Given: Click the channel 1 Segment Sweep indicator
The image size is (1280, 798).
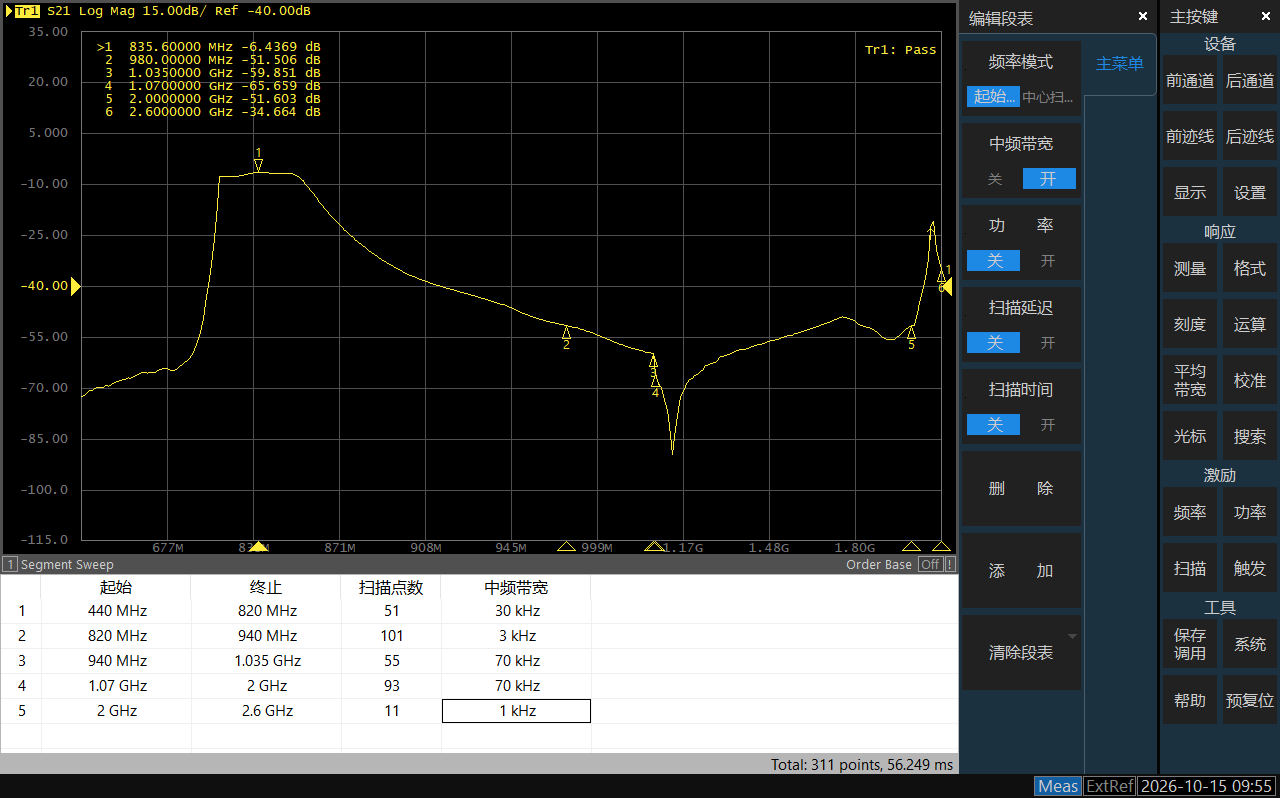Looking at the screenshot, I should 60,565.
